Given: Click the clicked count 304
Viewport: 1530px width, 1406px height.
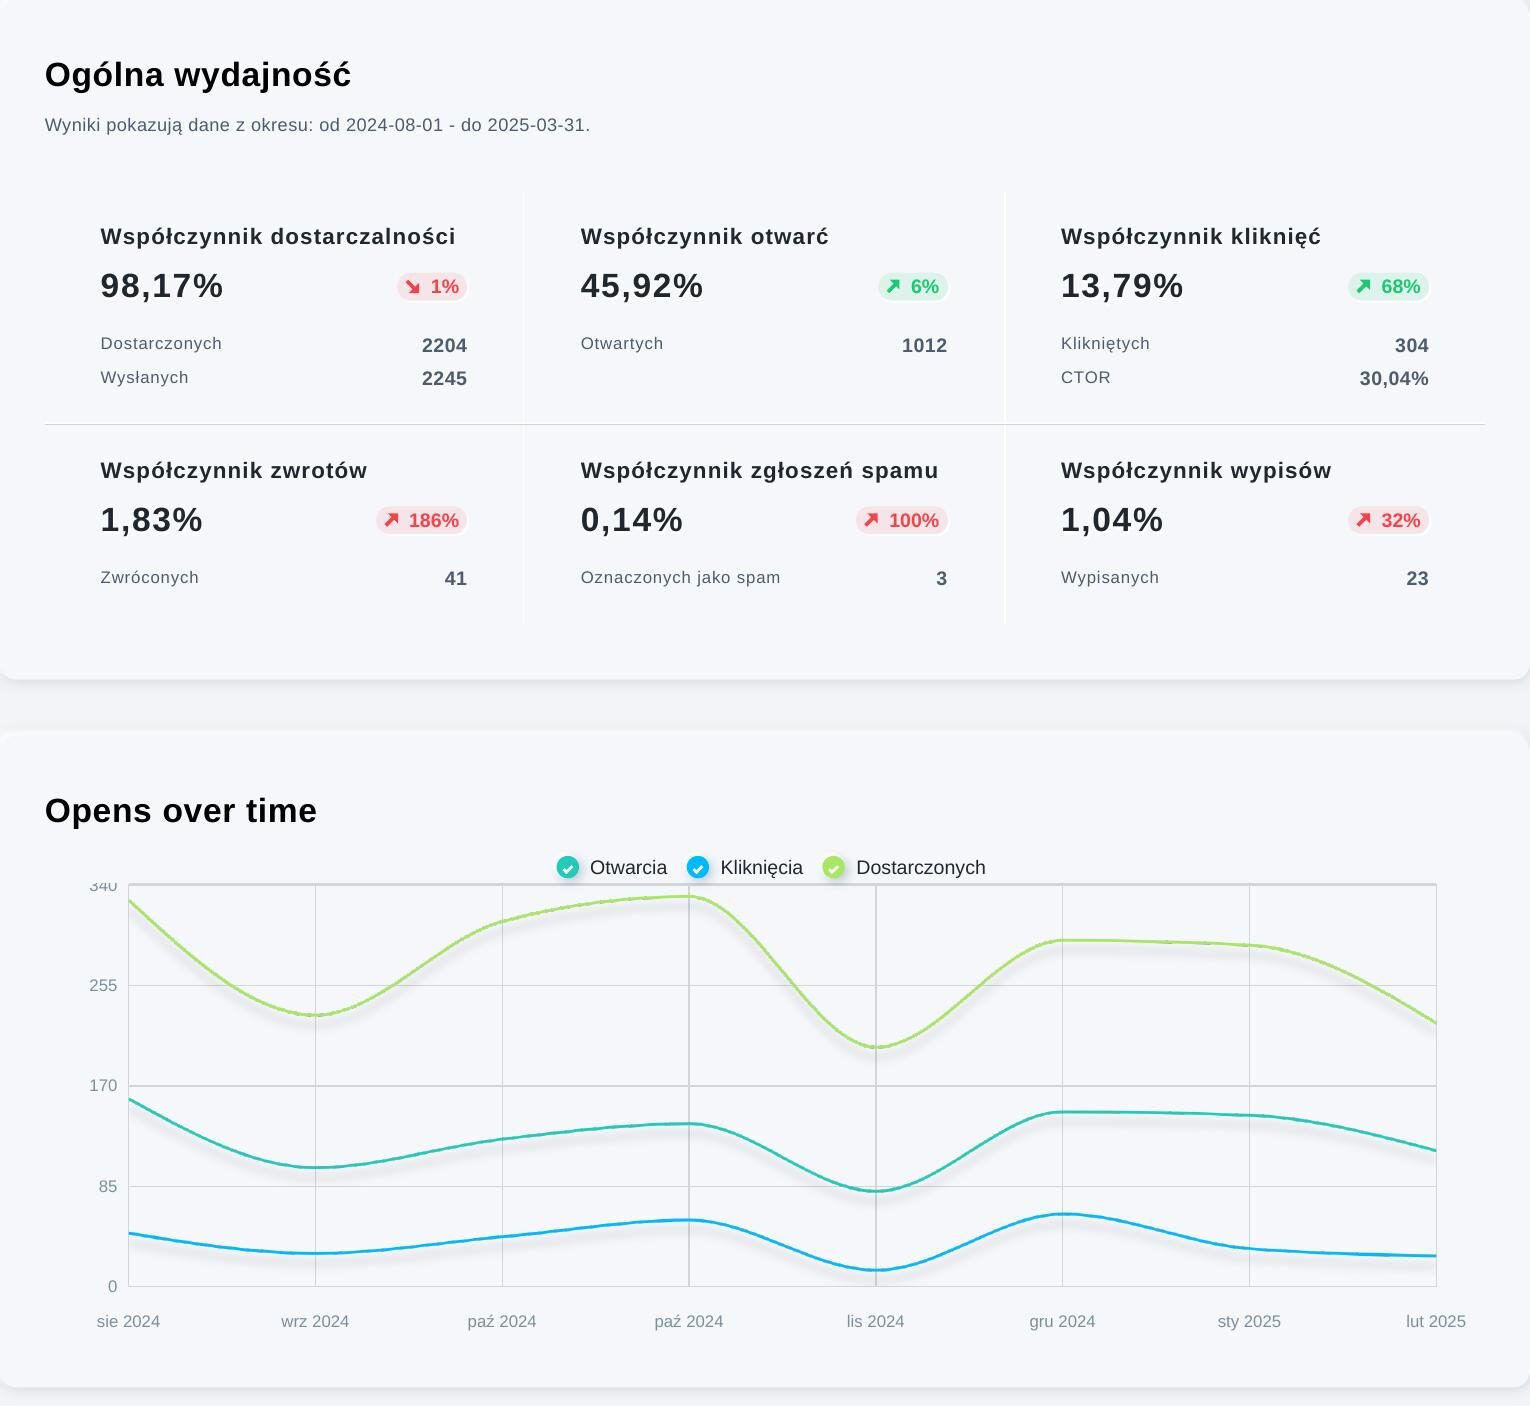Looking at the screenshot, I should point(1412,345).
